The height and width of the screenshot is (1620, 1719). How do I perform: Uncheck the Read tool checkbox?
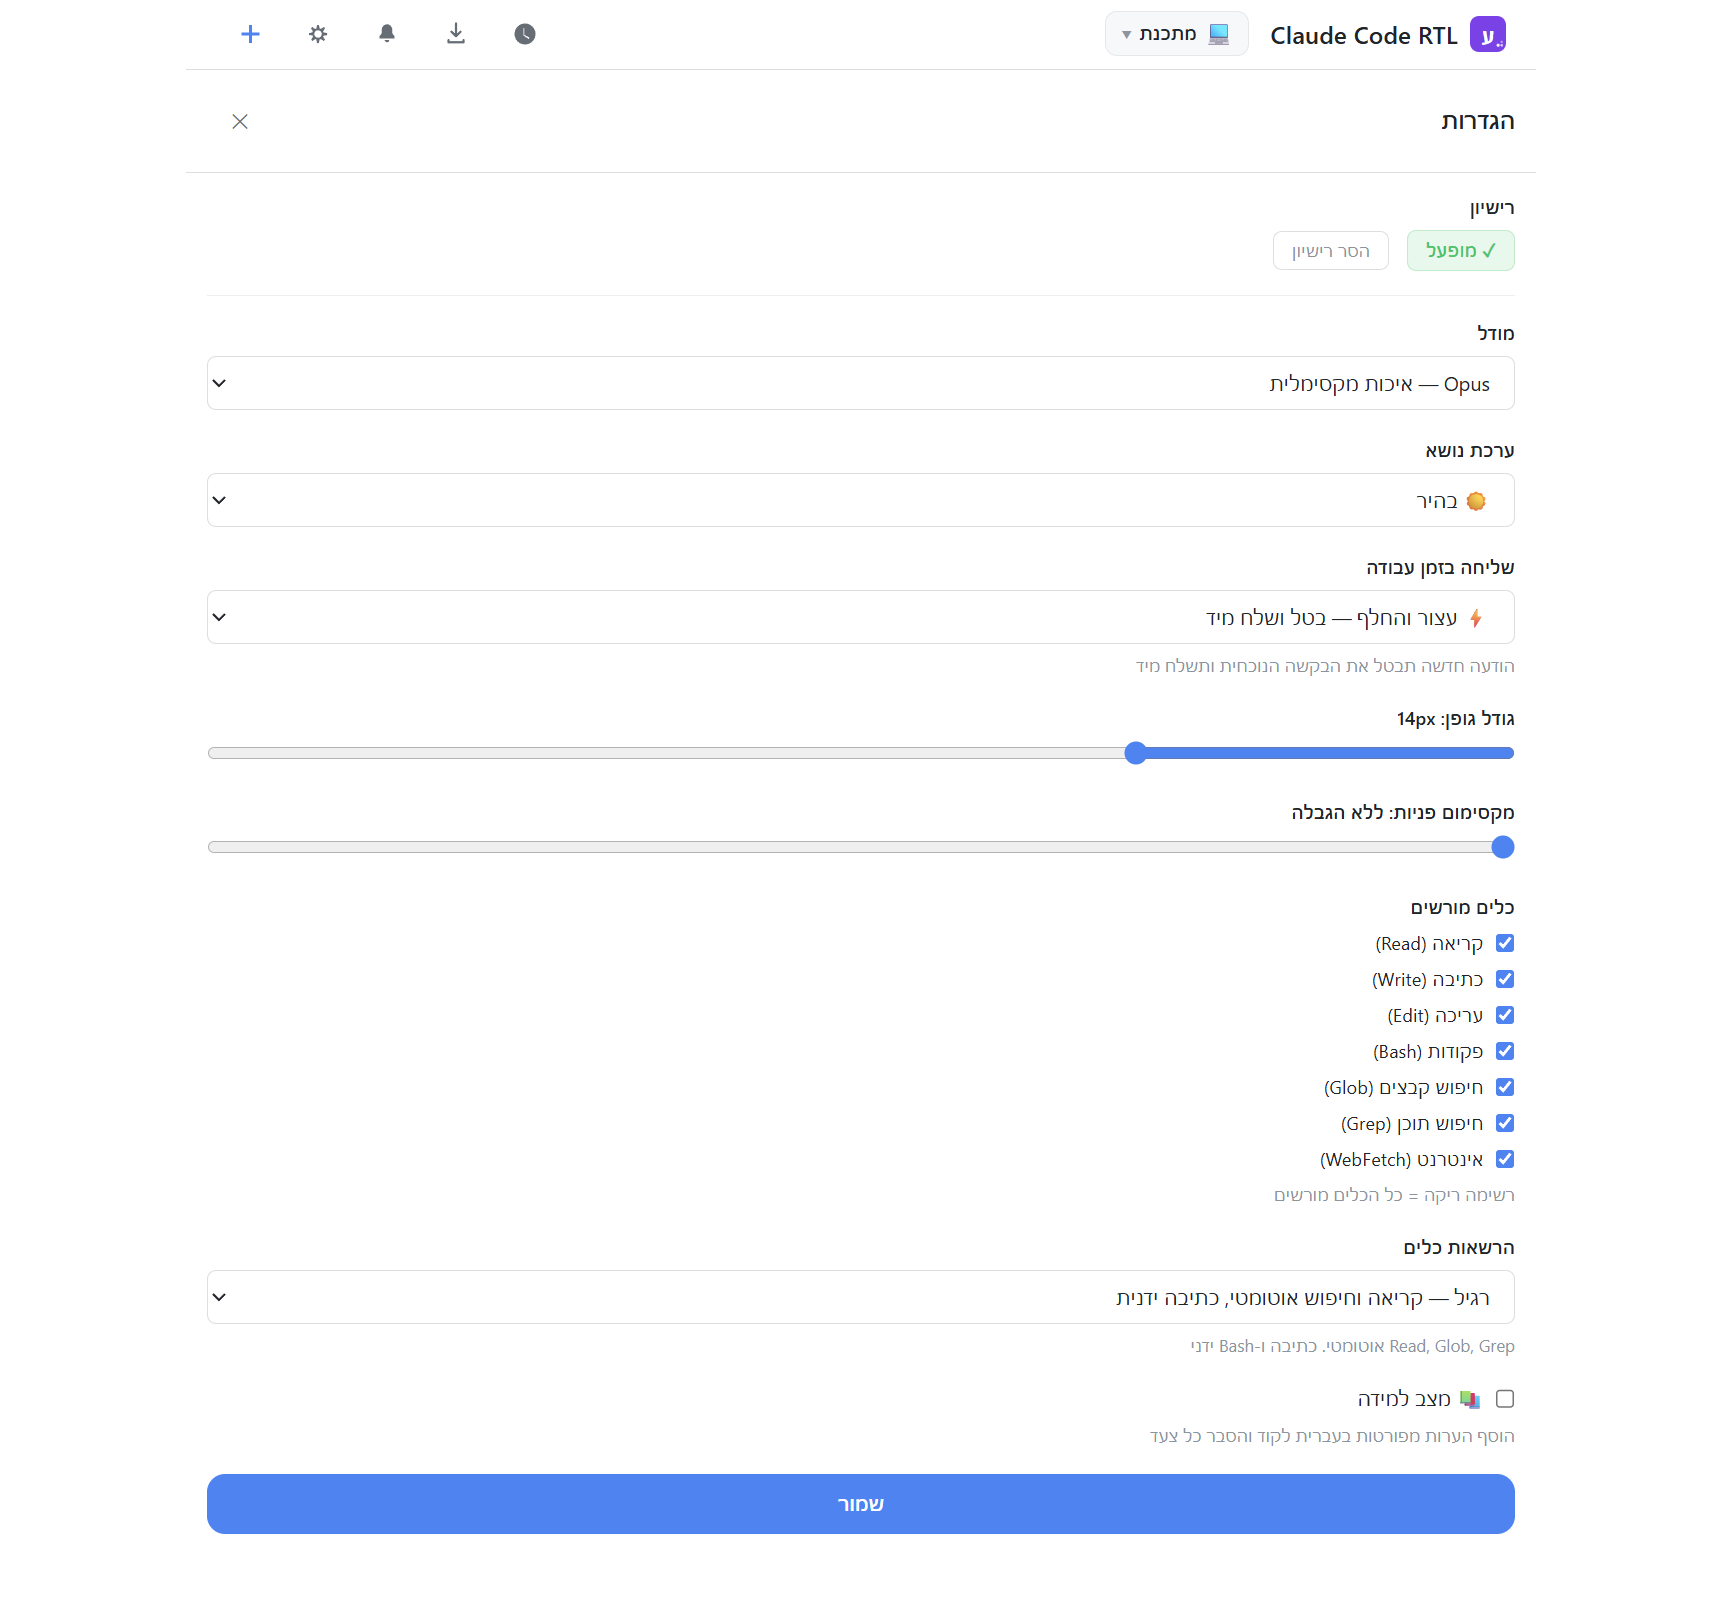pyautogui.click(x=1505, y=943)
